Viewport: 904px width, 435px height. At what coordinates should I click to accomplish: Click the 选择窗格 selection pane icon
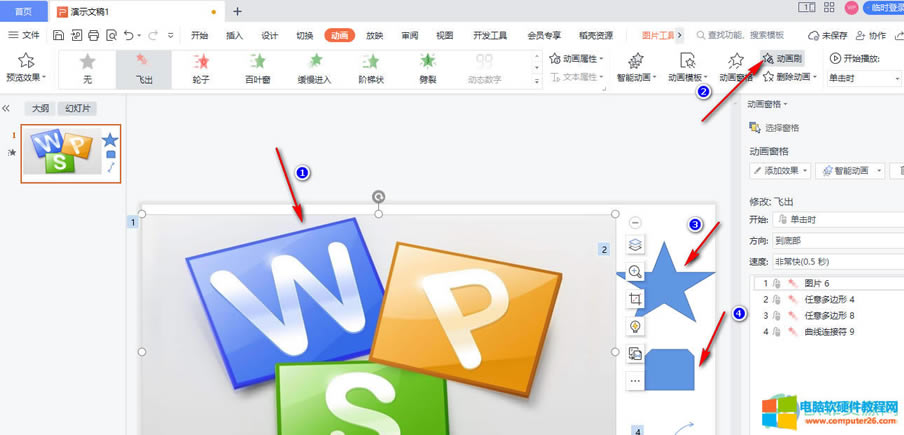755,128
